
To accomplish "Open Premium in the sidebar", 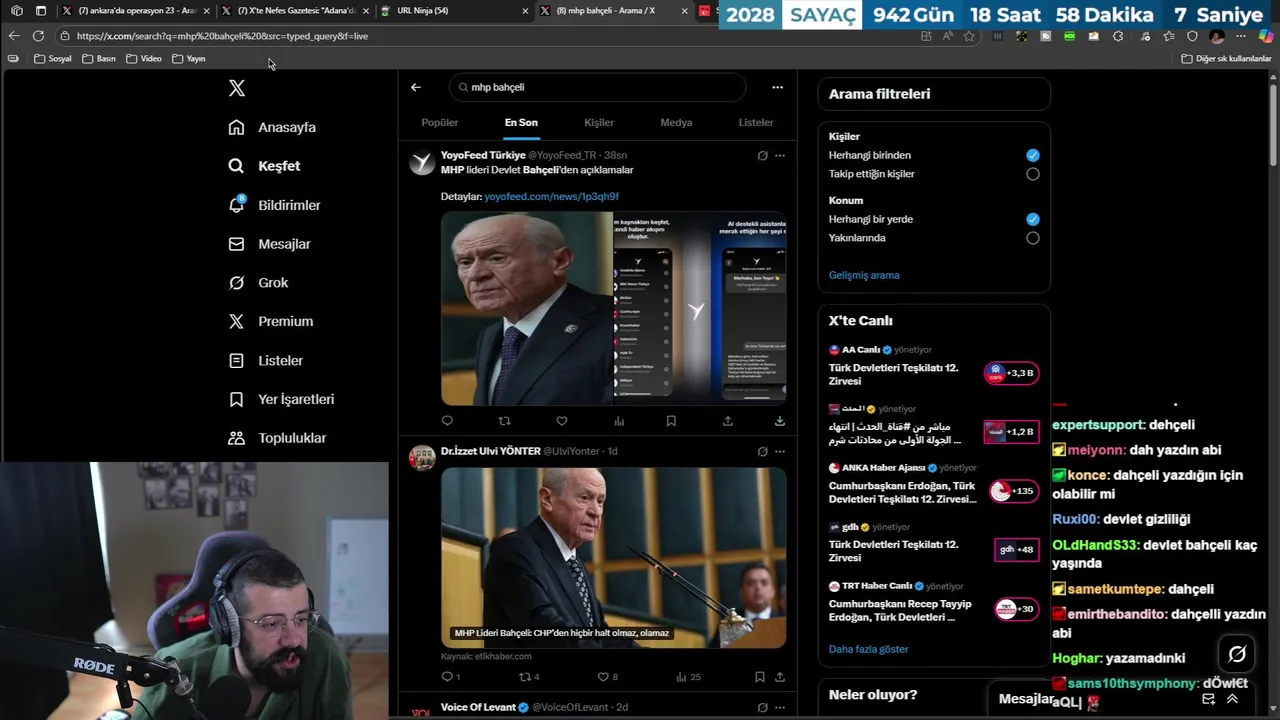I will coord(270,321).
